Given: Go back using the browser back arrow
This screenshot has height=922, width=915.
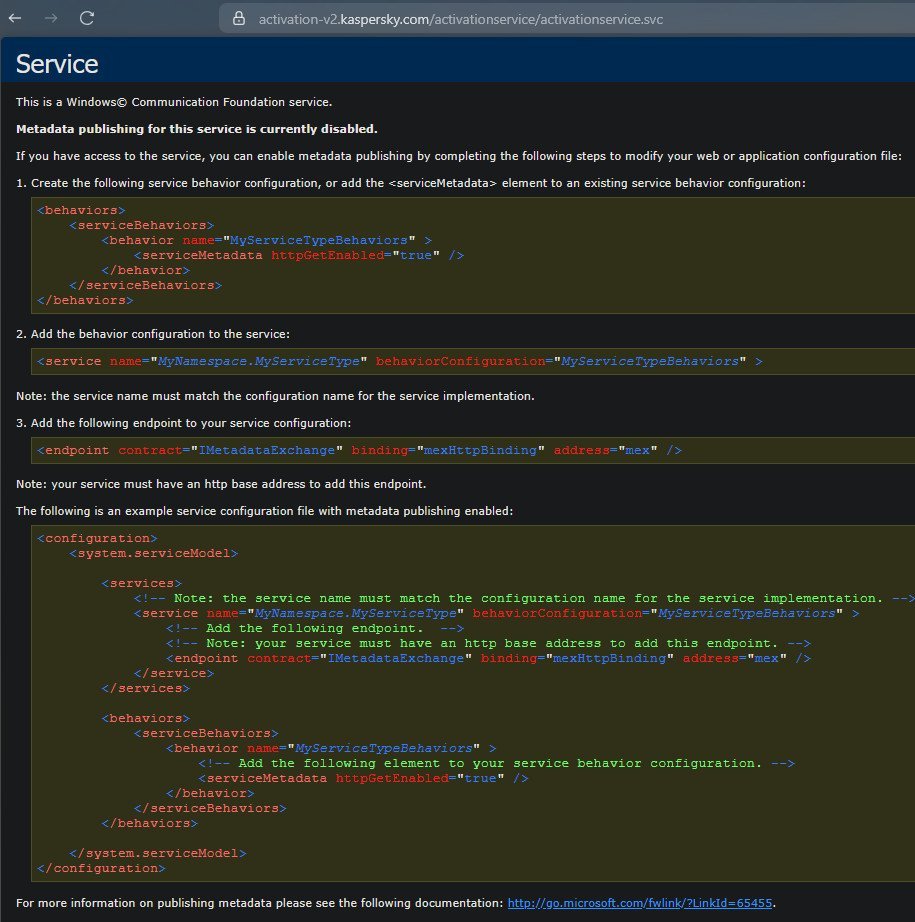Looking at the screenshot, I should click(15, 18).
